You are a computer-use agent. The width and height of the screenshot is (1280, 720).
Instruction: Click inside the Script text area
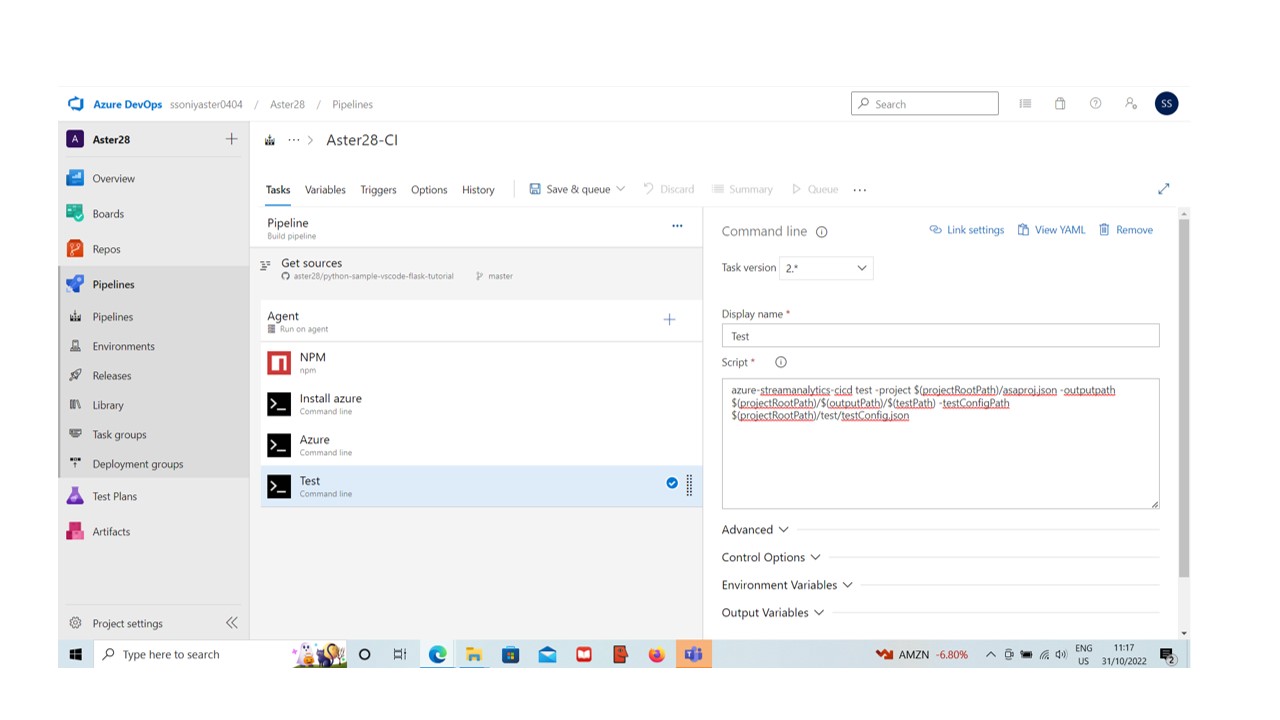tap(940, 444)
